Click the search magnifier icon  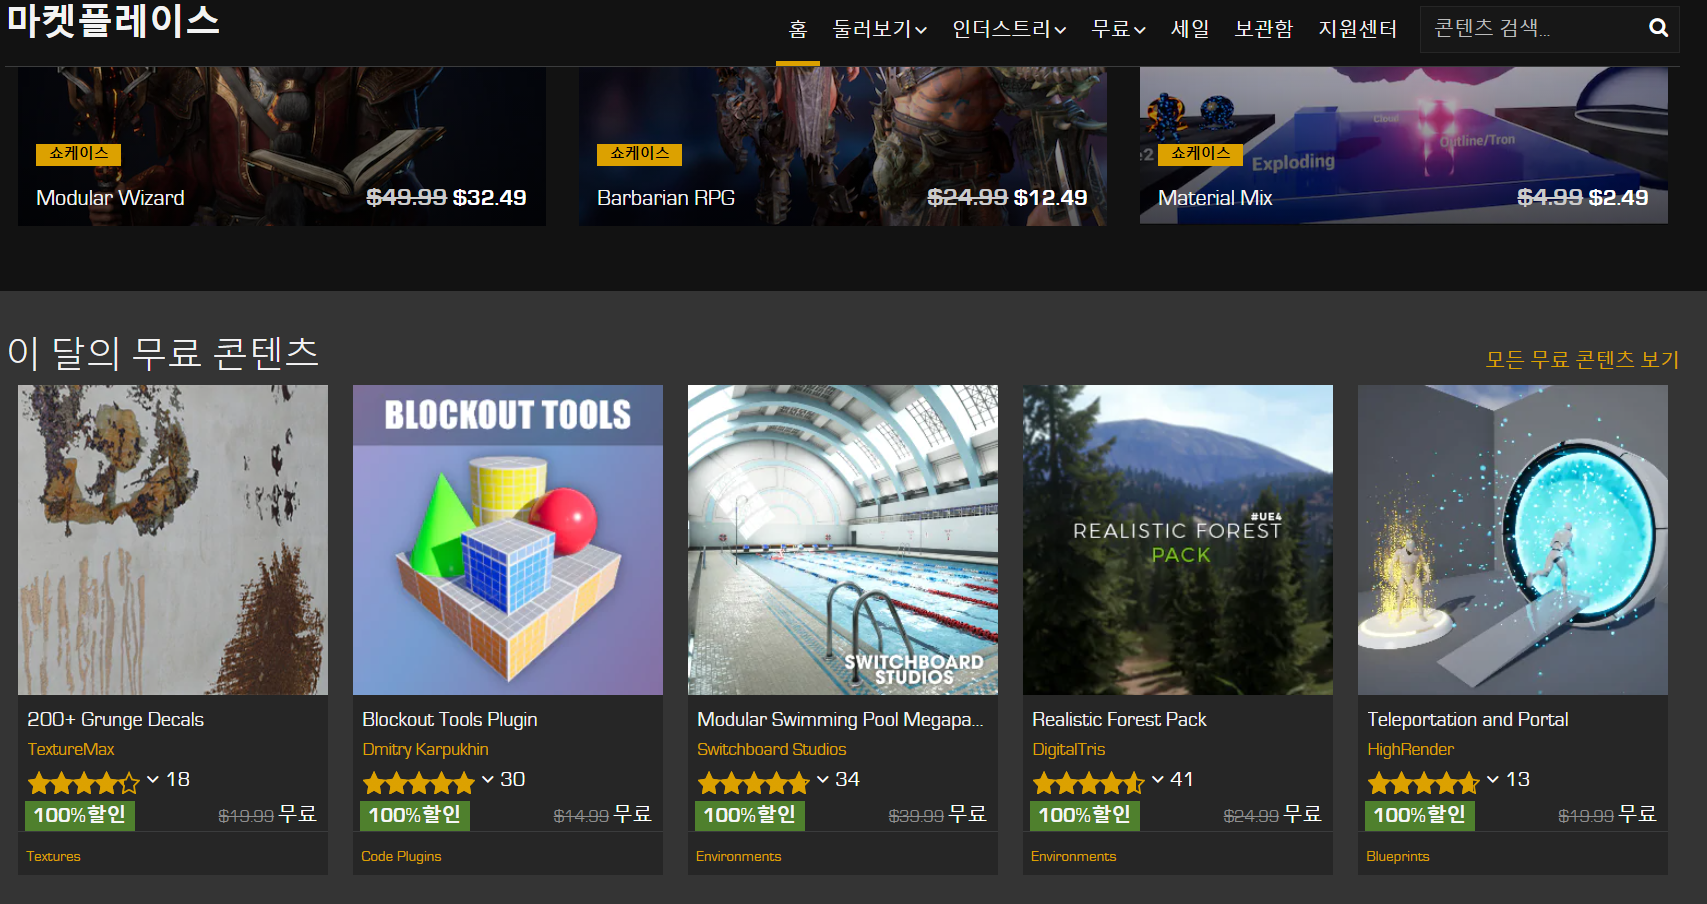(x=1658, y=28)
